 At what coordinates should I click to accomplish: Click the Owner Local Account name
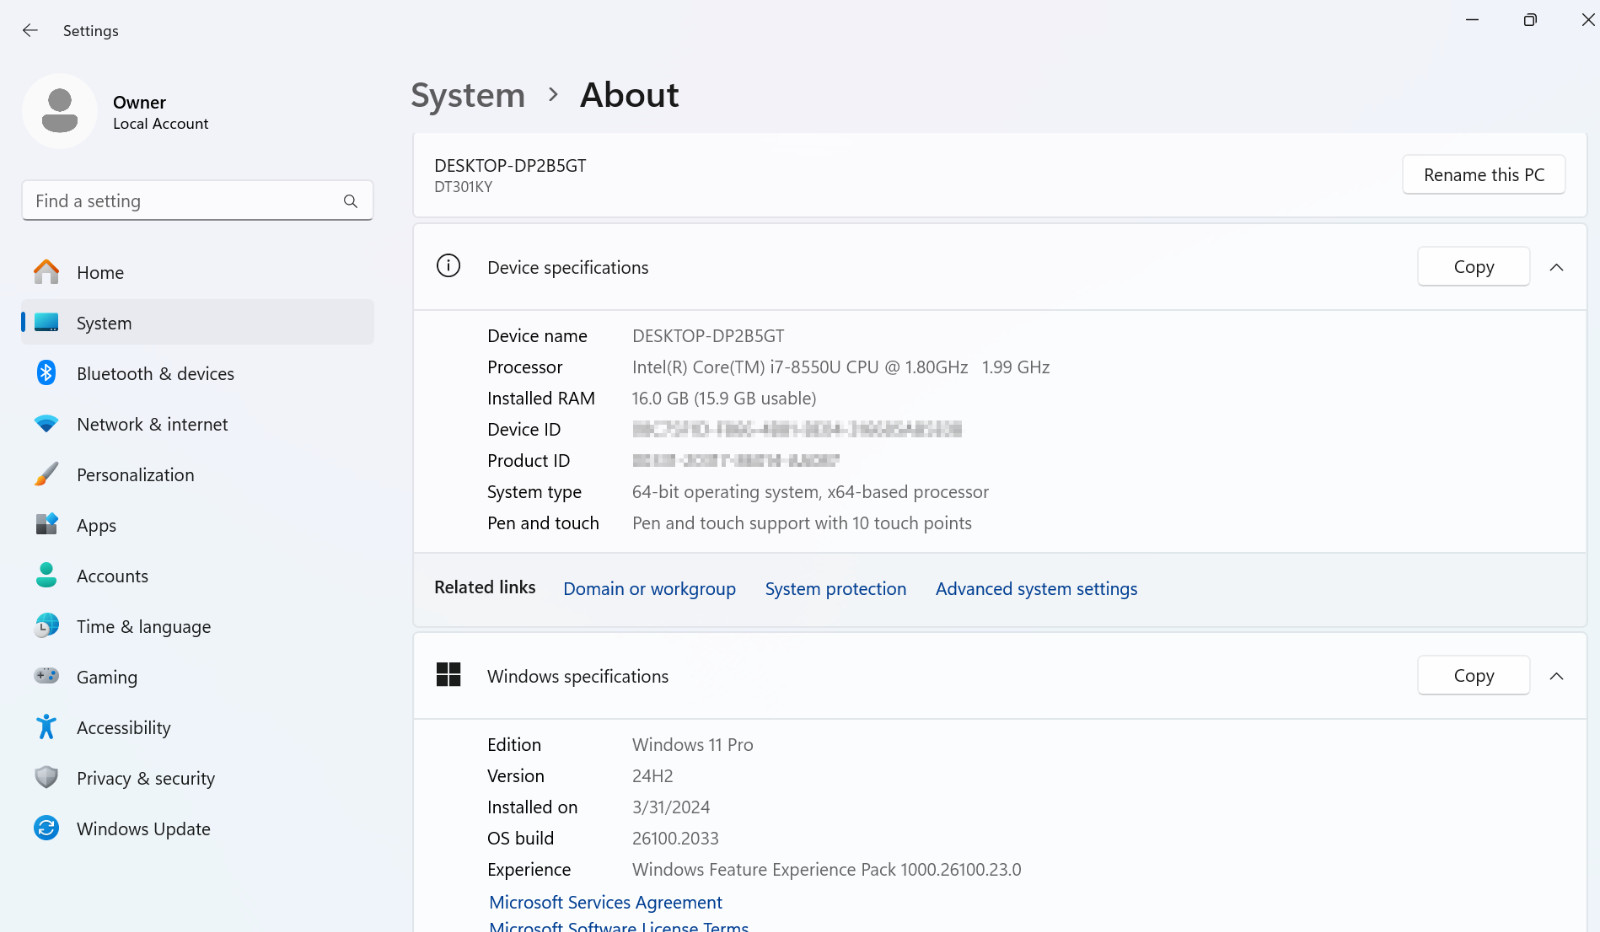pos(160,112)
